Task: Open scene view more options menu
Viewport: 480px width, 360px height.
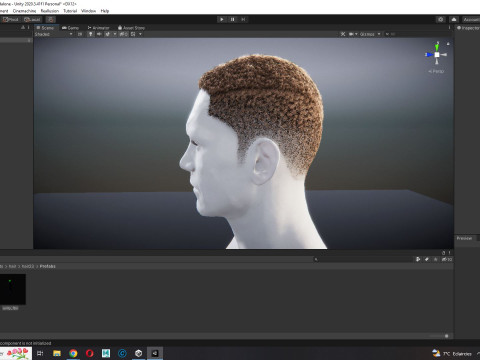Action: 449,28
